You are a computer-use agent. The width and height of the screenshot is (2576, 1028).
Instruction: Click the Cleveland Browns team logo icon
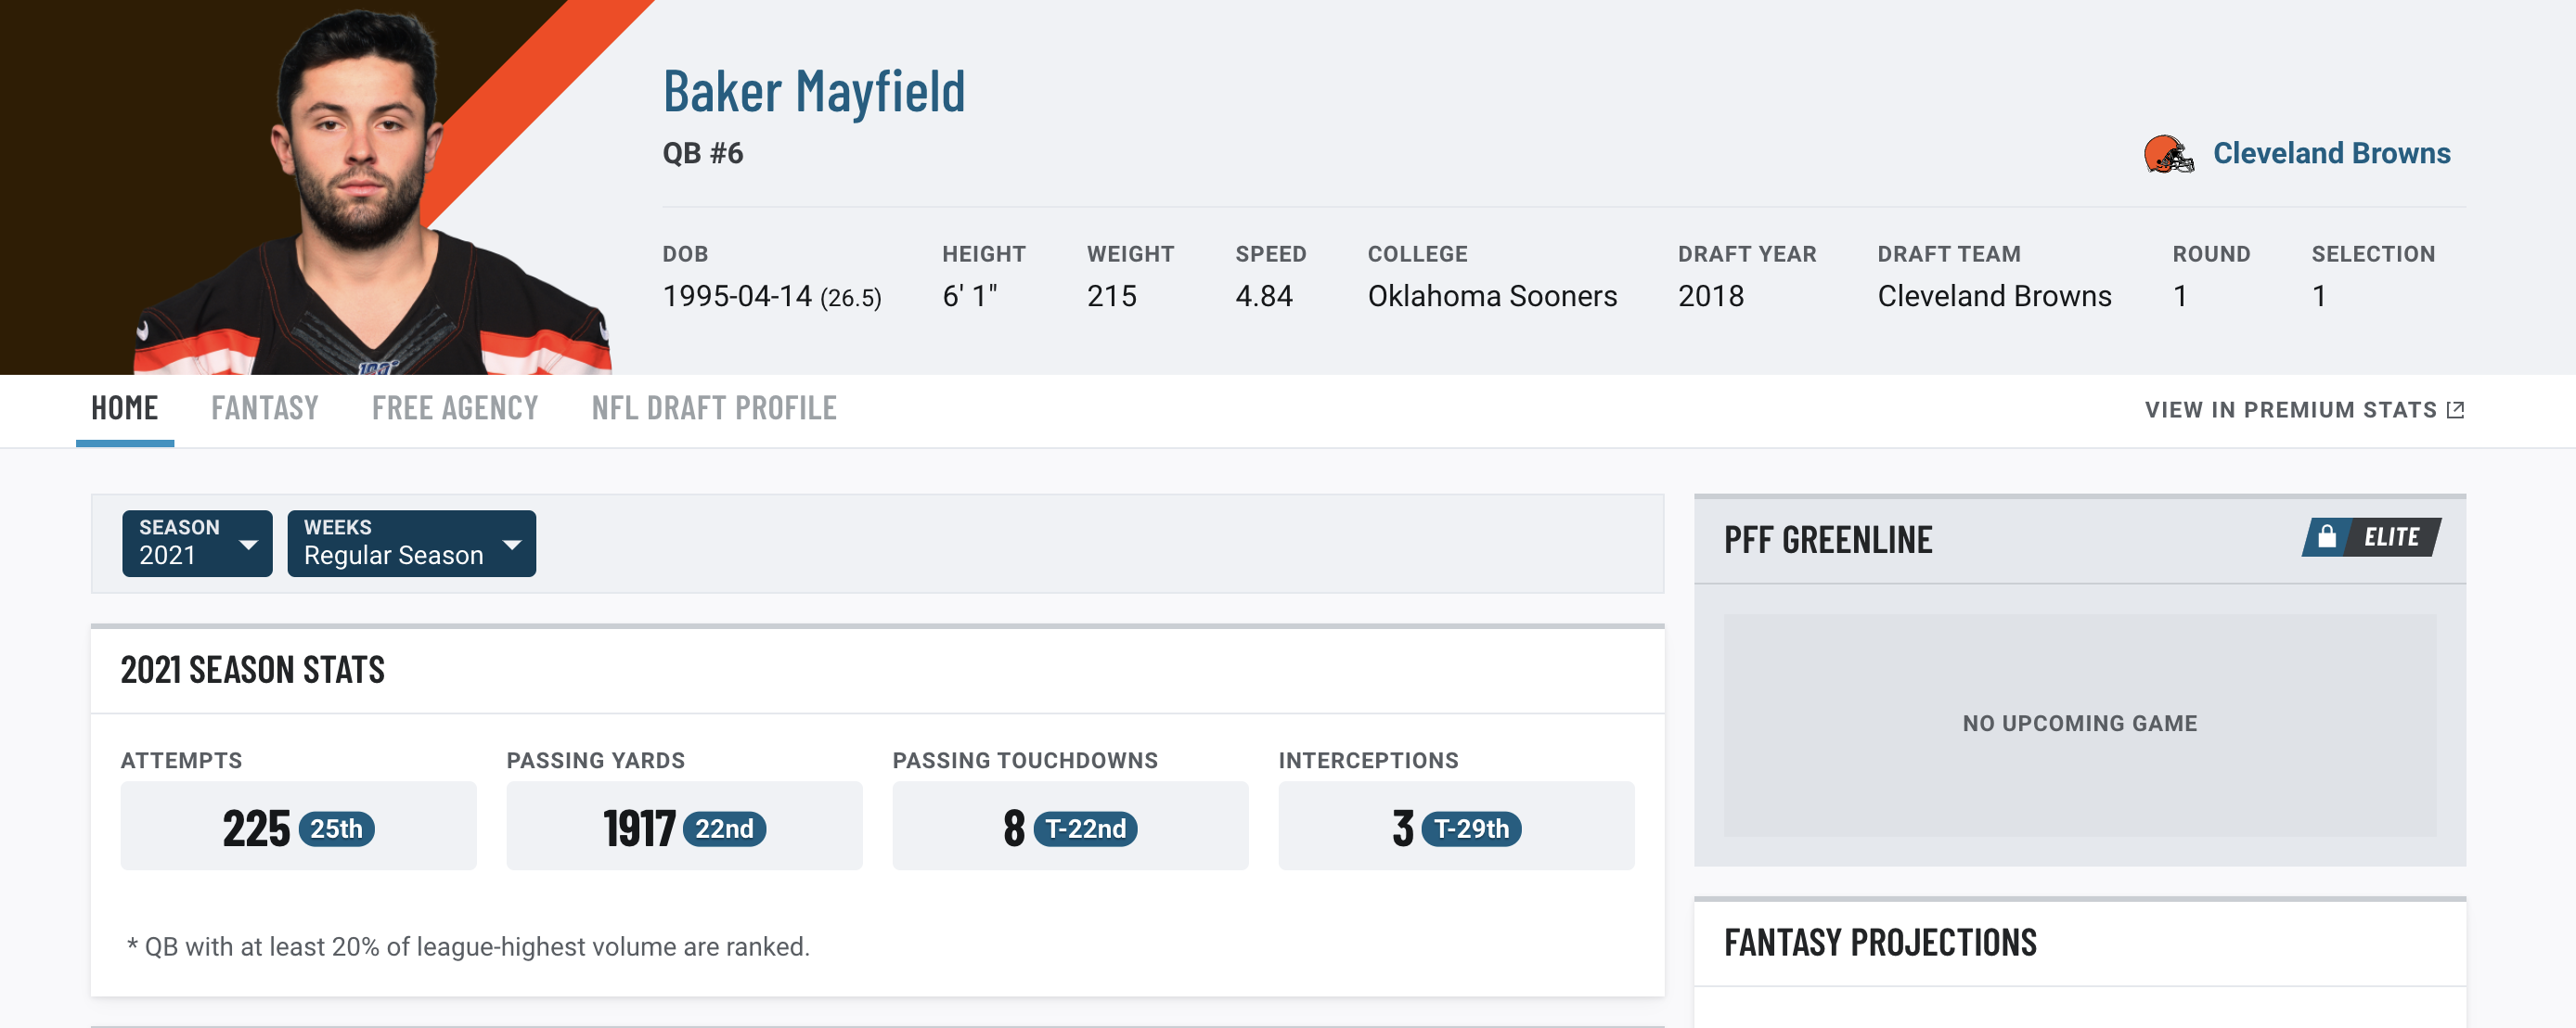click(2169, 153)
